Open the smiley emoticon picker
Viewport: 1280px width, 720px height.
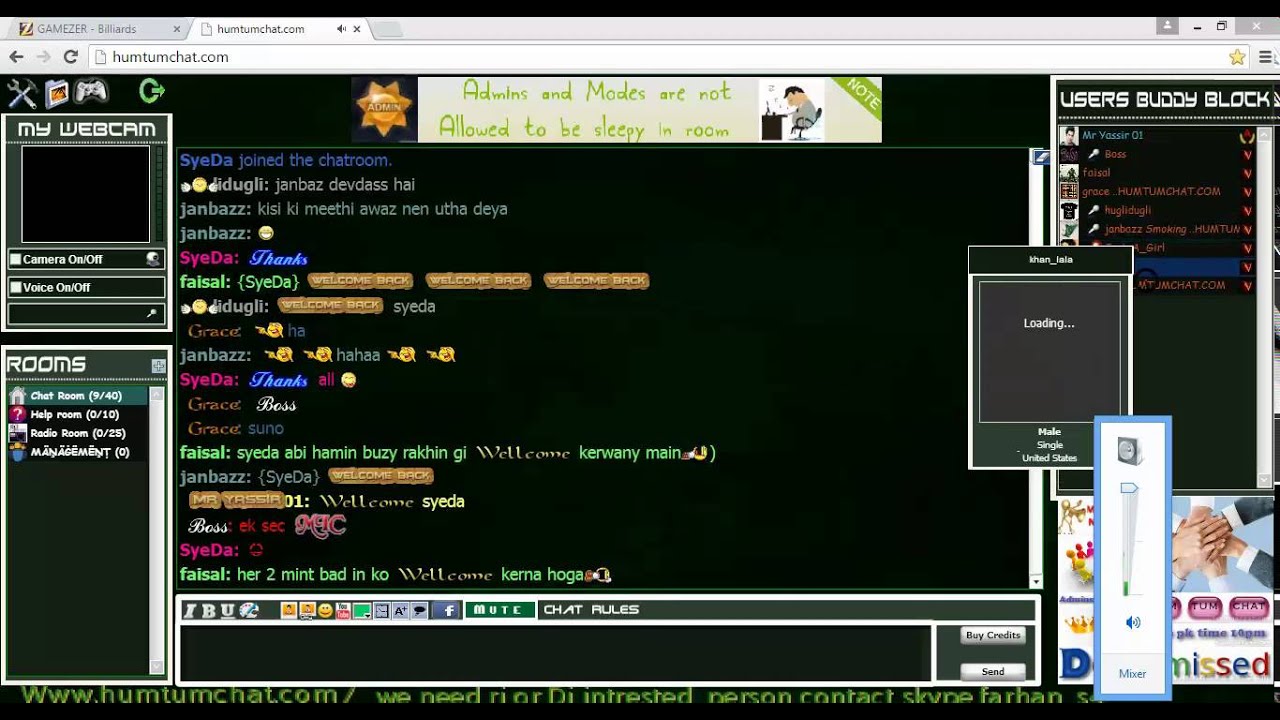325,610
